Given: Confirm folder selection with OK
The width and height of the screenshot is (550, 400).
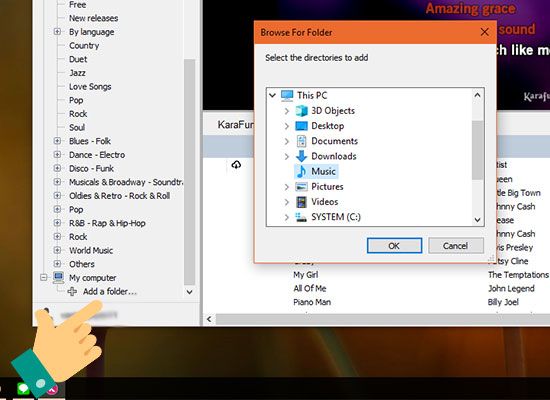Looking at the screenshot, I should 394,246.
